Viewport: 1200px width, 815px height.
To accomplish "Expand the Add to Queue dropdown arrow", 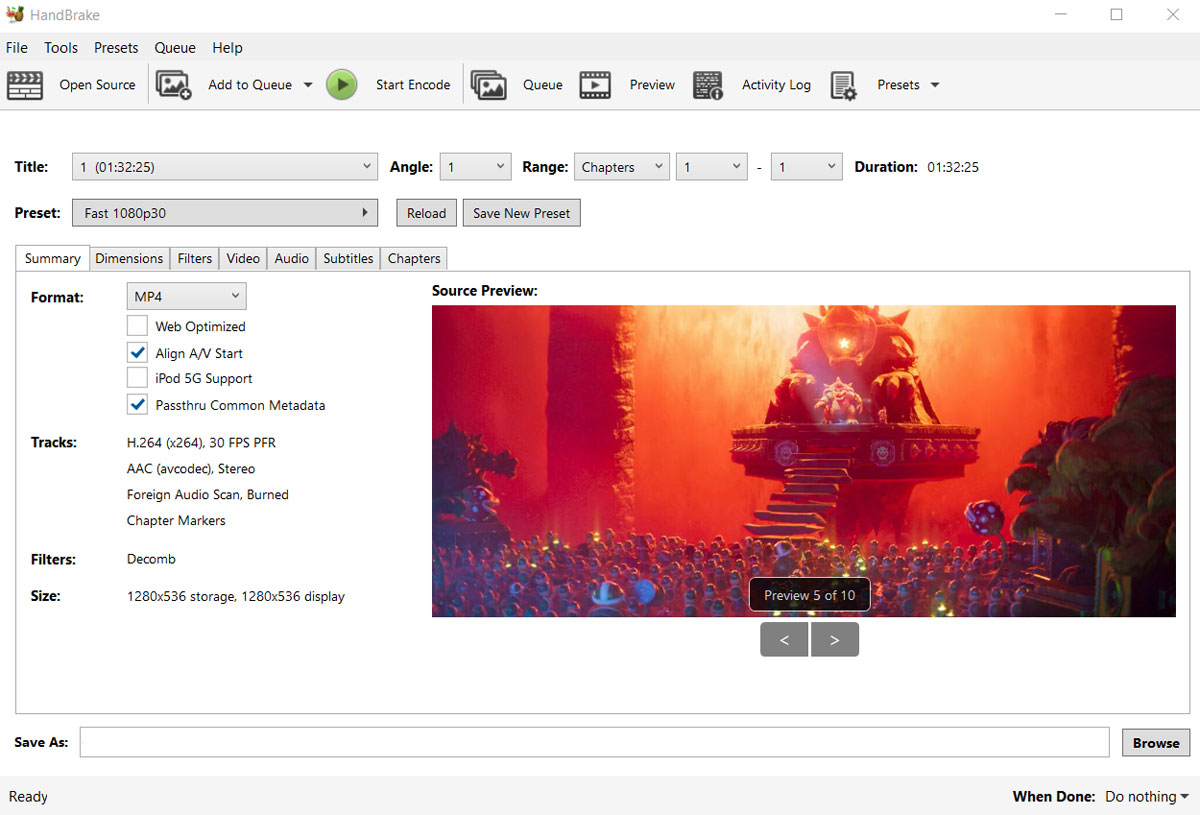I will tap(308, 85).
